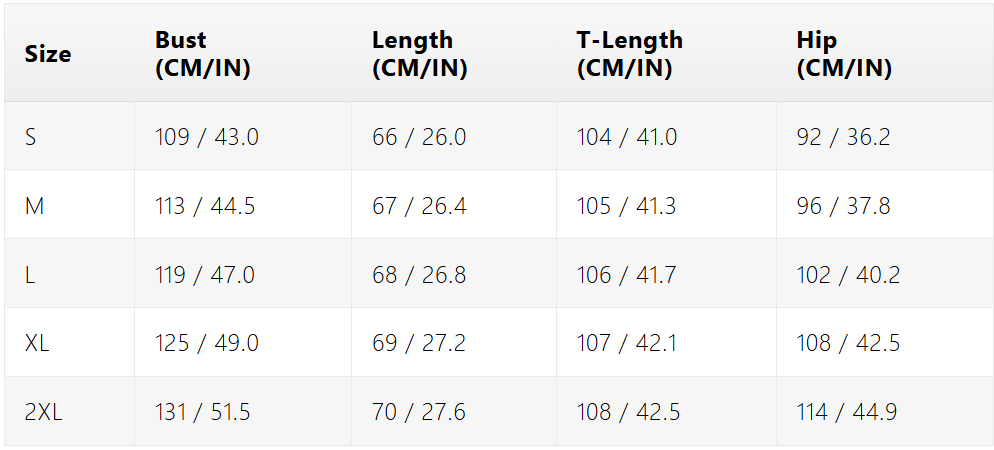
Task: Select T-Length value 104 / 41.0
Action: [626, 137]
